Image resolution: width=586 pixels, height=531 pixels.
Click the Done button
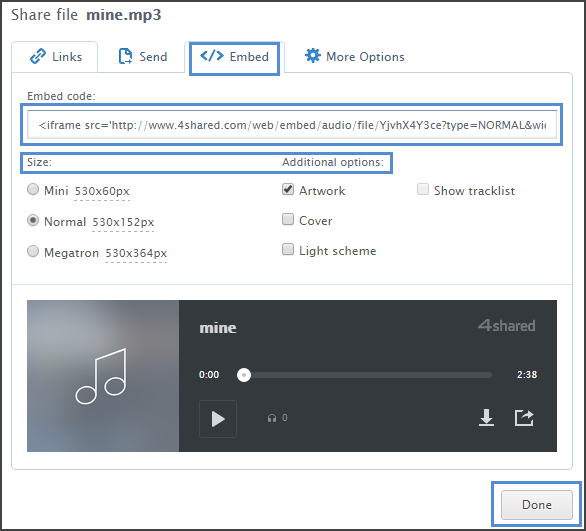[537, 505]
